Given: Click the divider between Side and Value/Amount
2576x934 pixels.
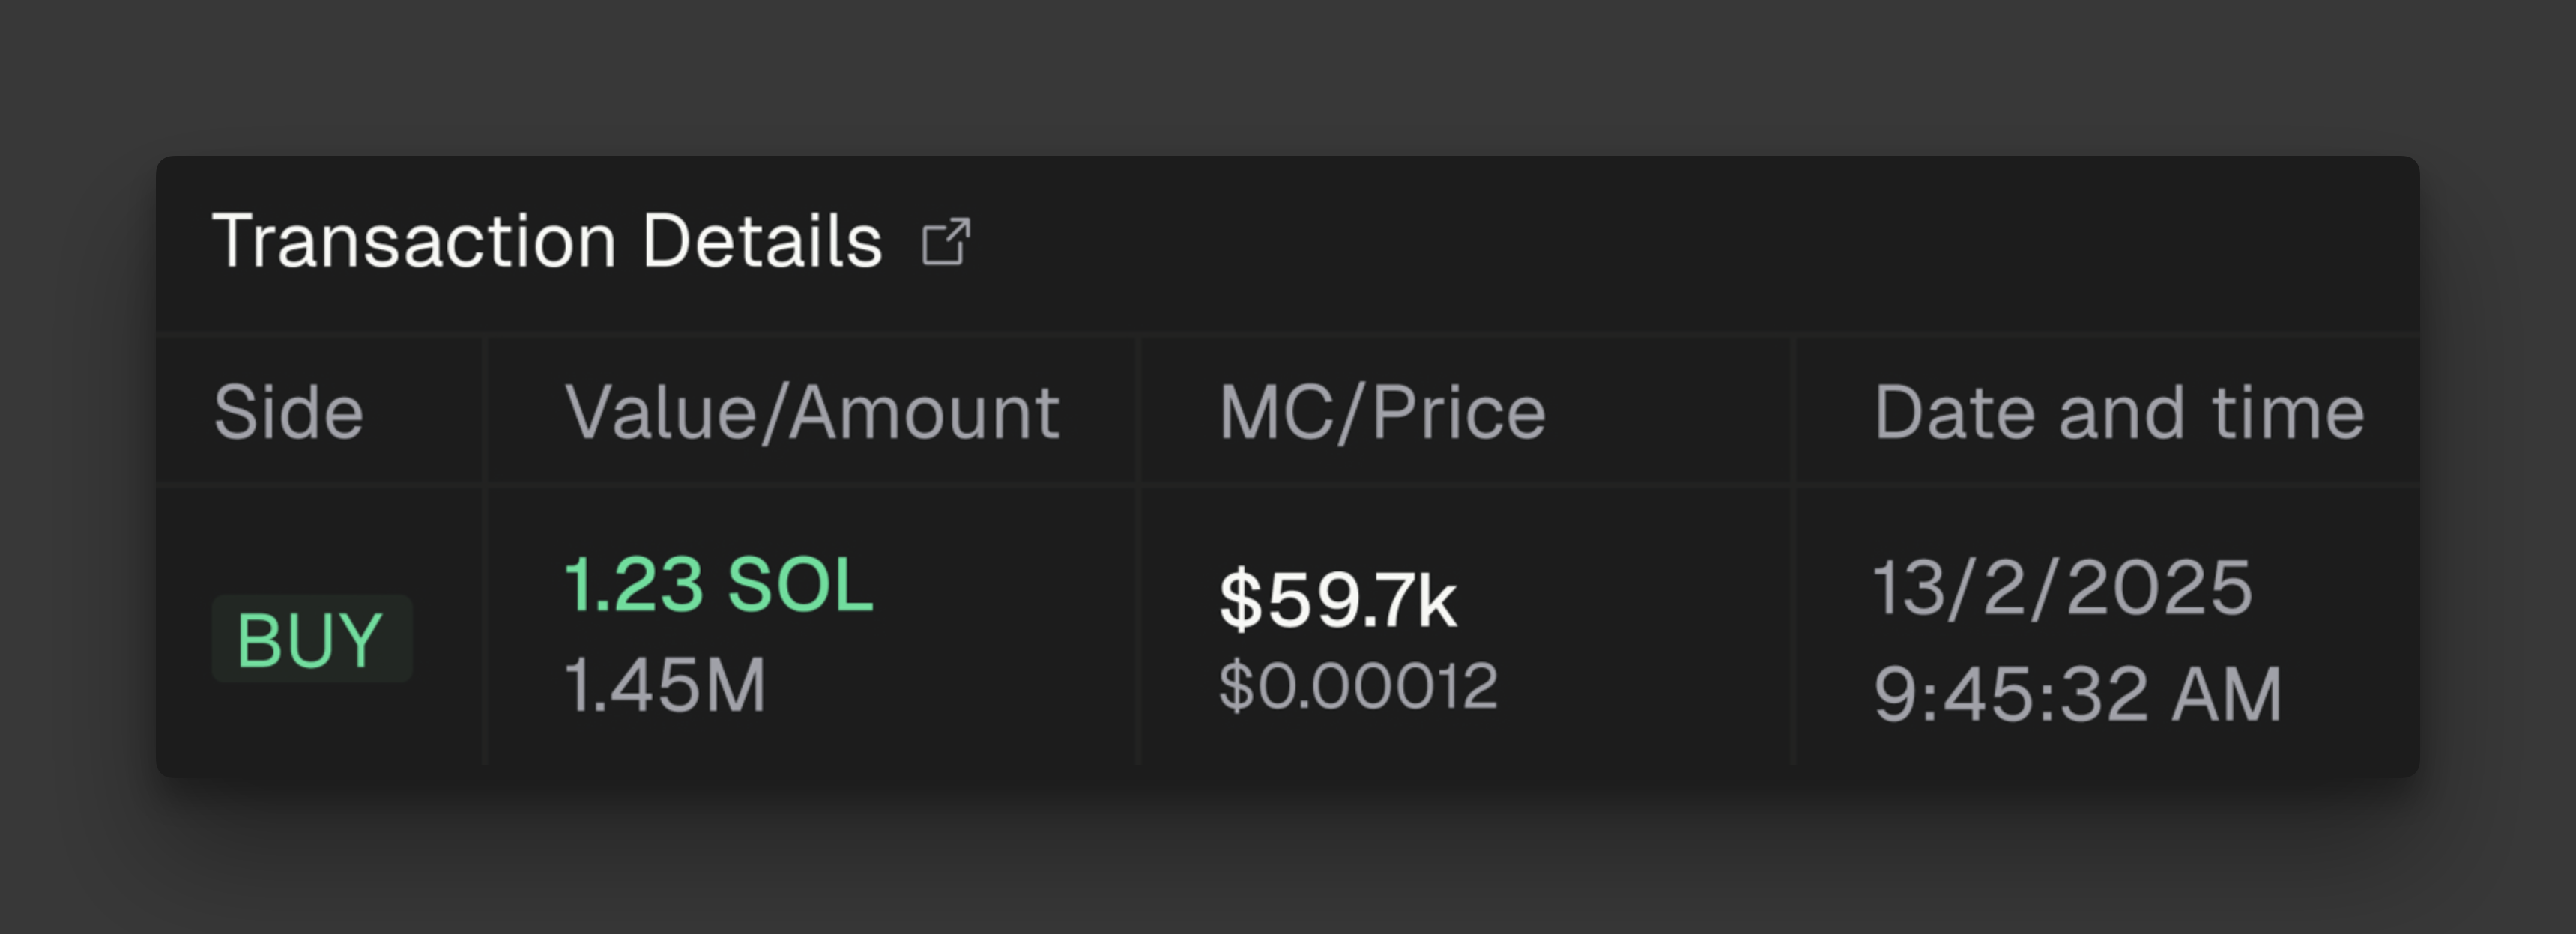Looking at the screenshot, I should coord(485,560).
